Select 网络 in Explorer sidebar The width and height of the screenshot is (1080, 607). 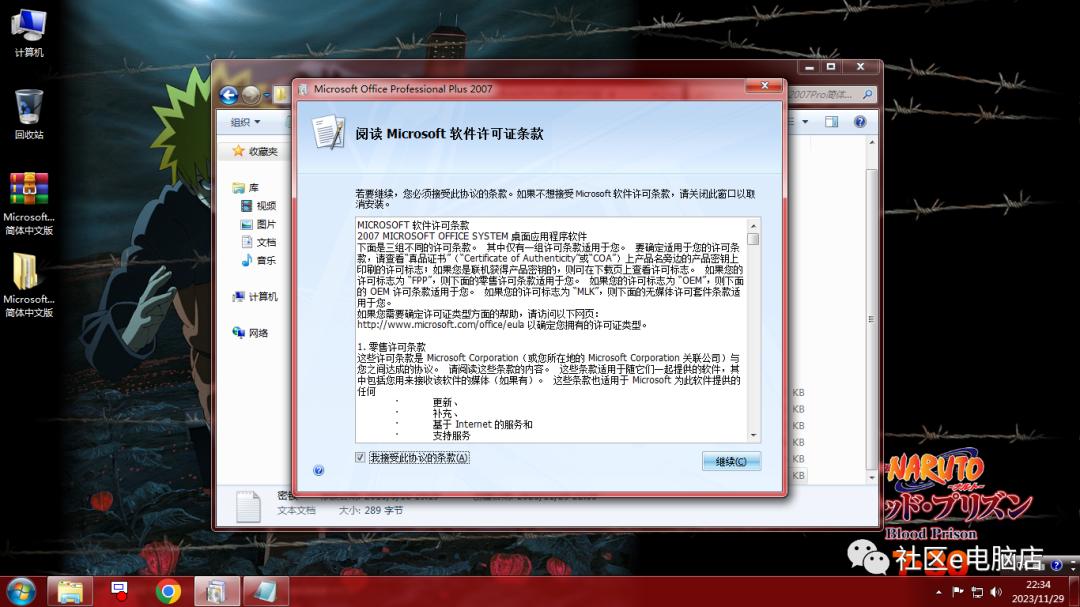[251, 333]
